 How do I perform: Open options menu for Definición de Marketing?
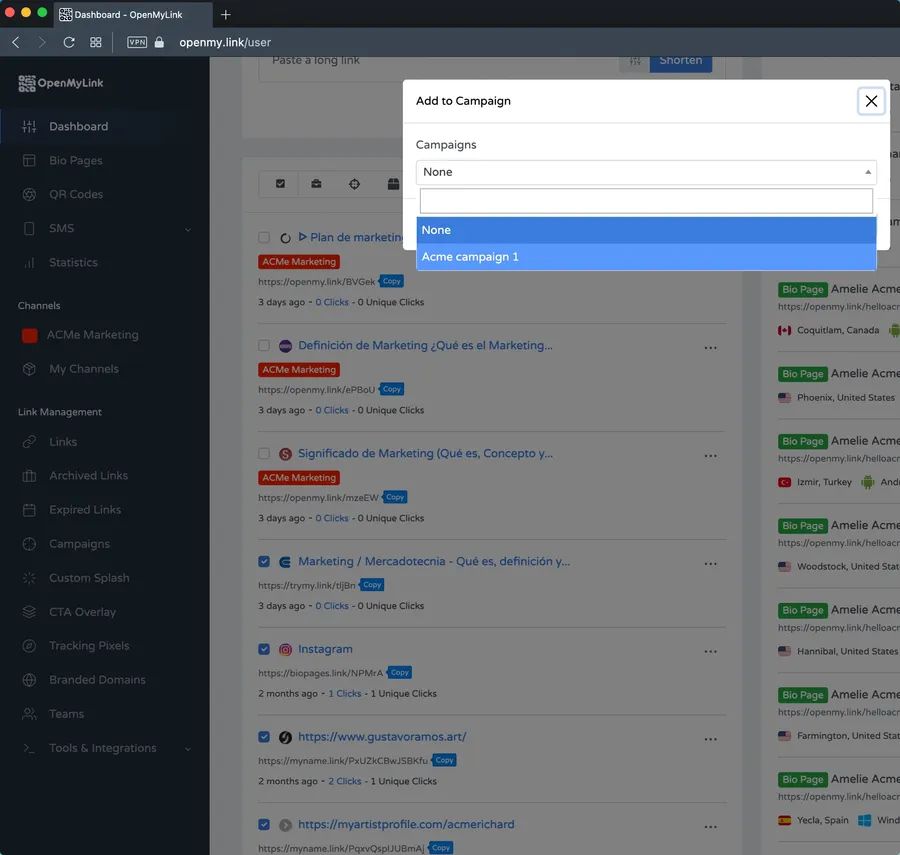click(711, 348)
